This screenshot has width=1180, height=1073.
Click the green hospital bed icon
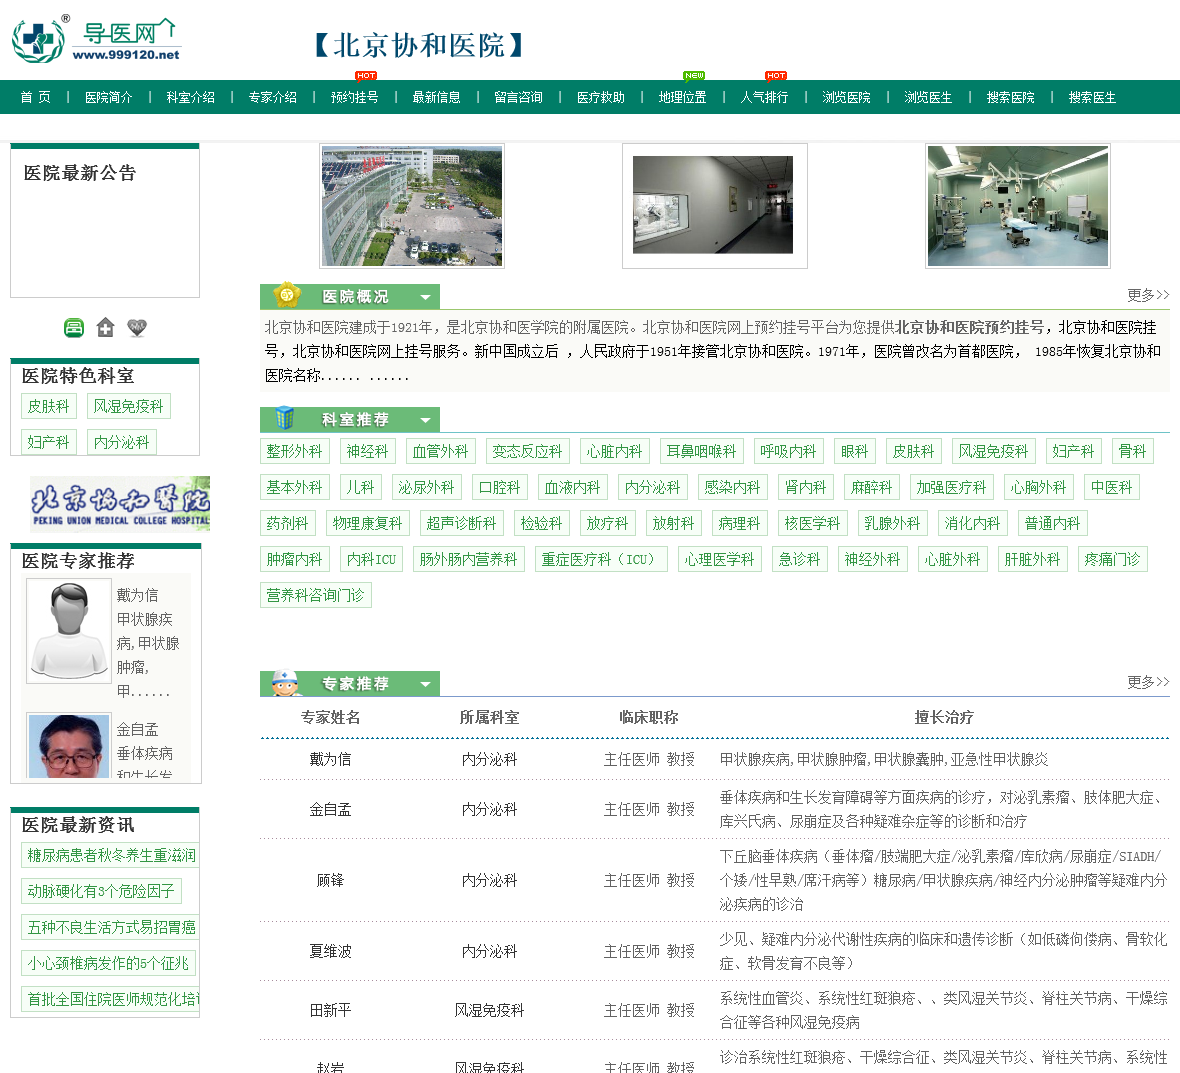tap(74, 327)
